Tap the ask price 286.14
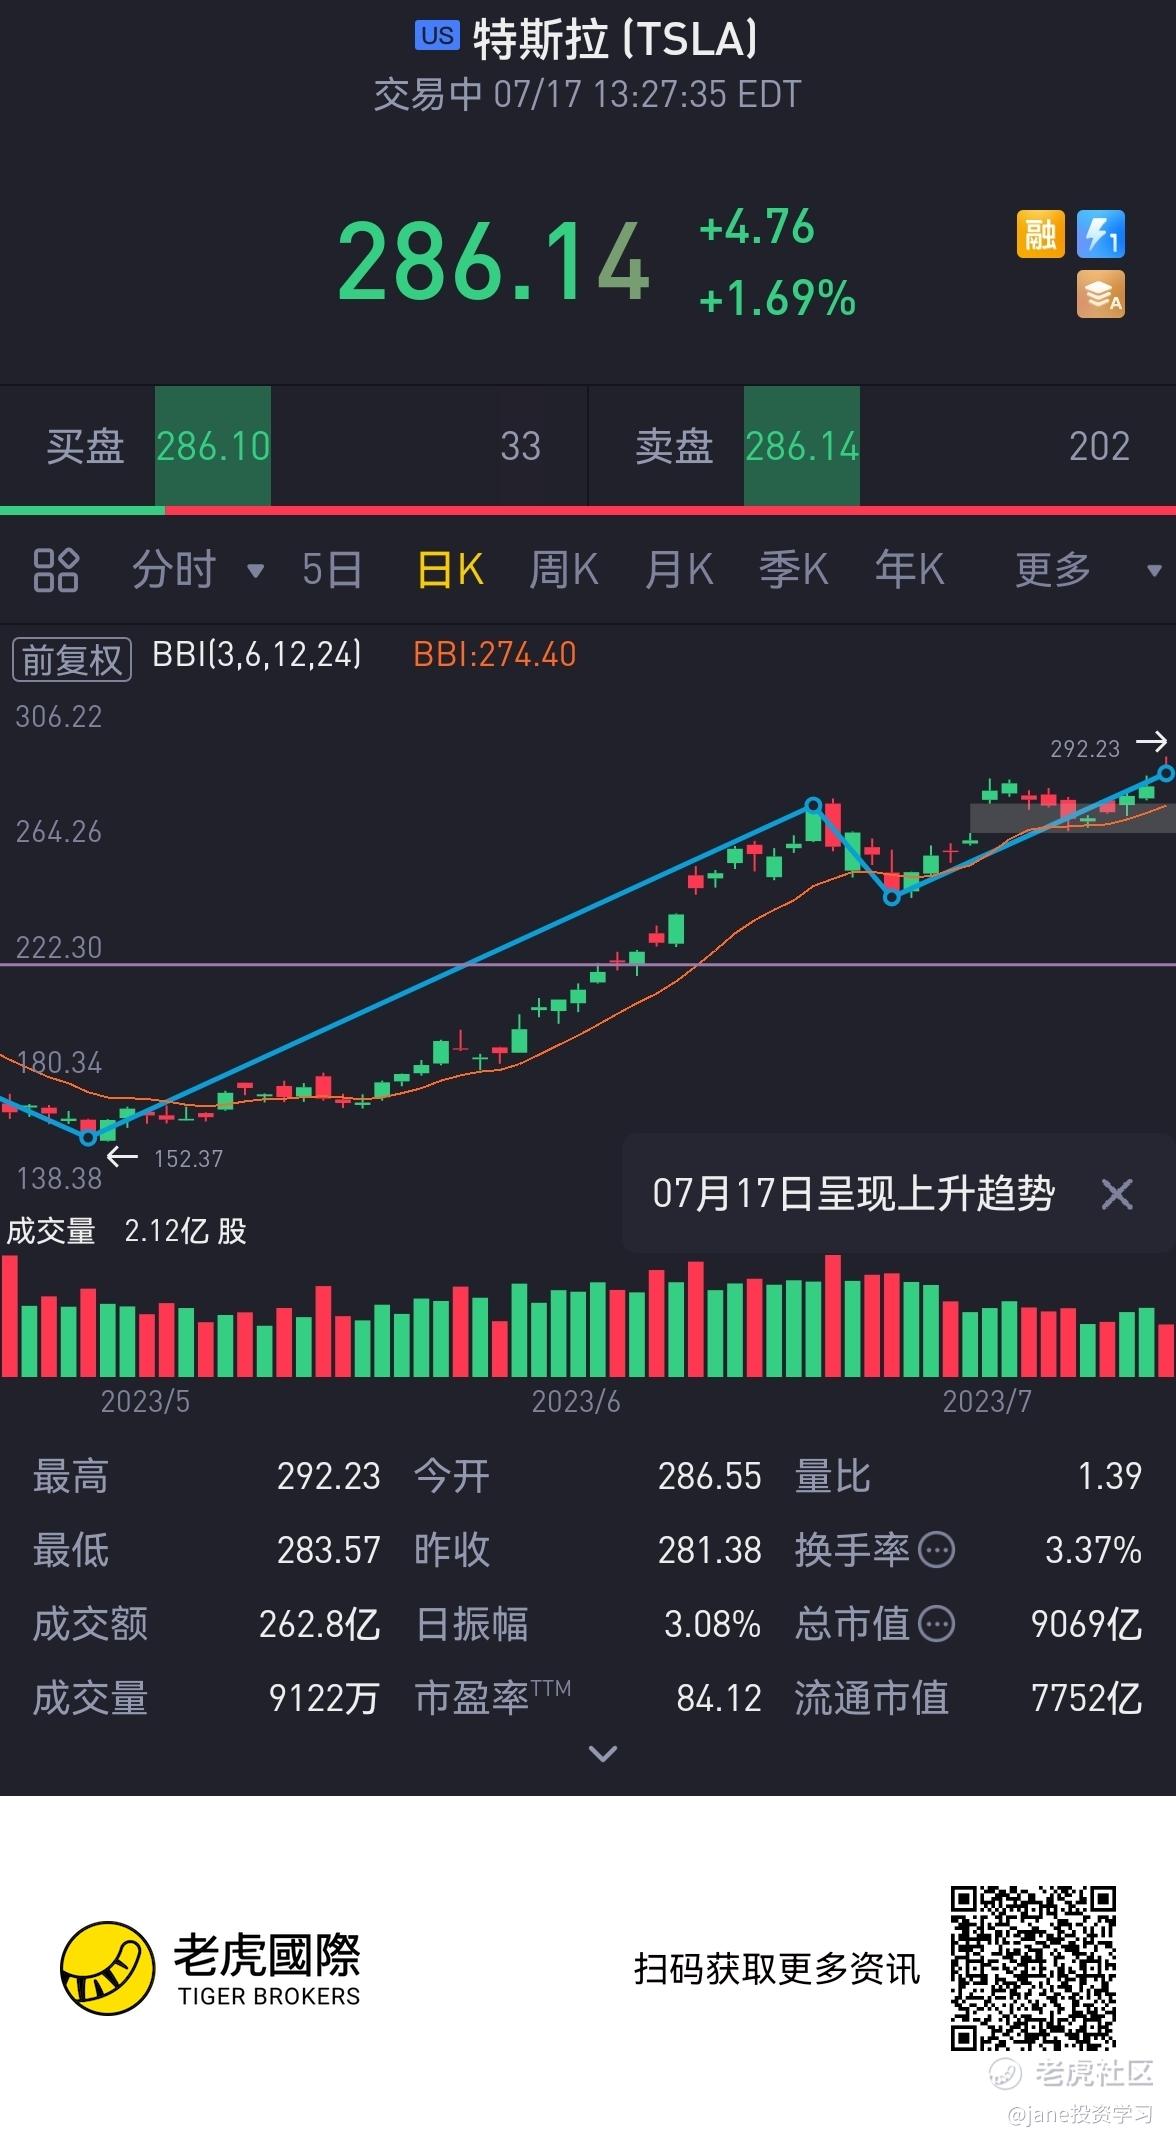 pos(802,446)
